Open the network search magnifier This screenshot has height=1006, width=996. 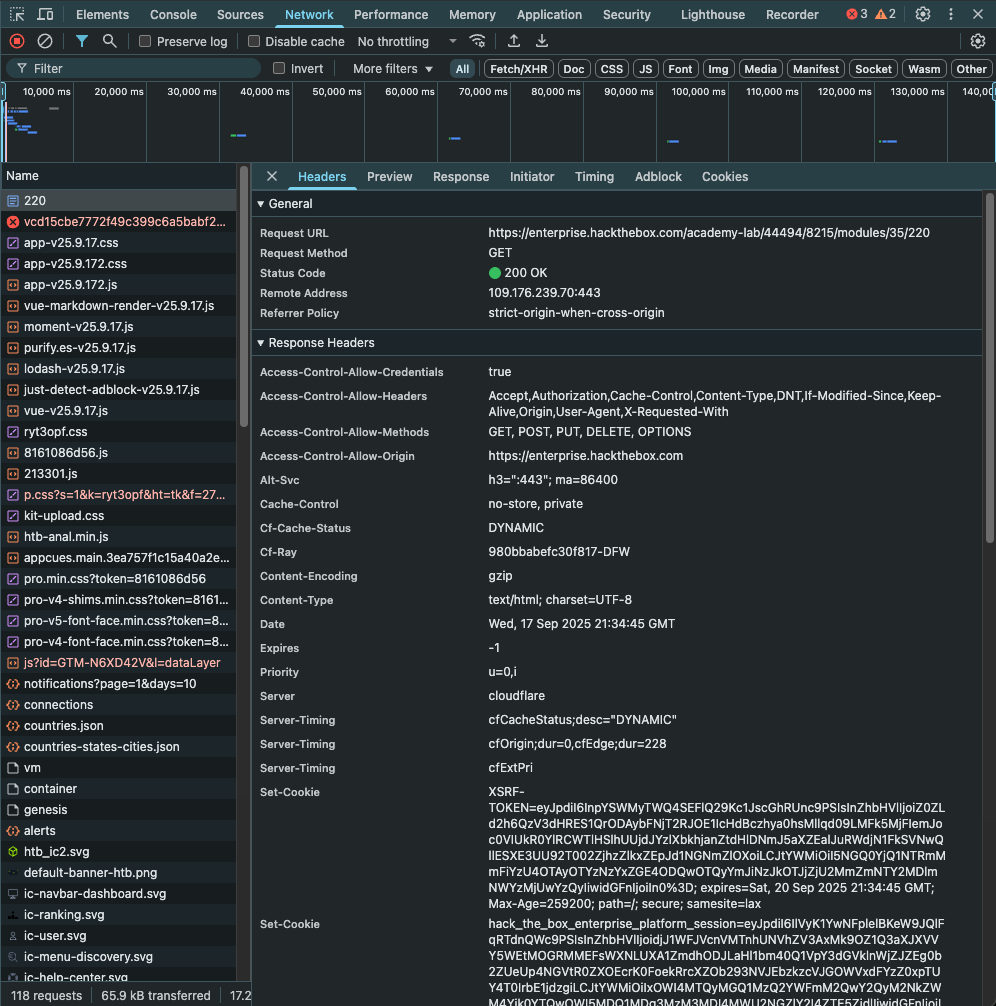click(110, 41)
